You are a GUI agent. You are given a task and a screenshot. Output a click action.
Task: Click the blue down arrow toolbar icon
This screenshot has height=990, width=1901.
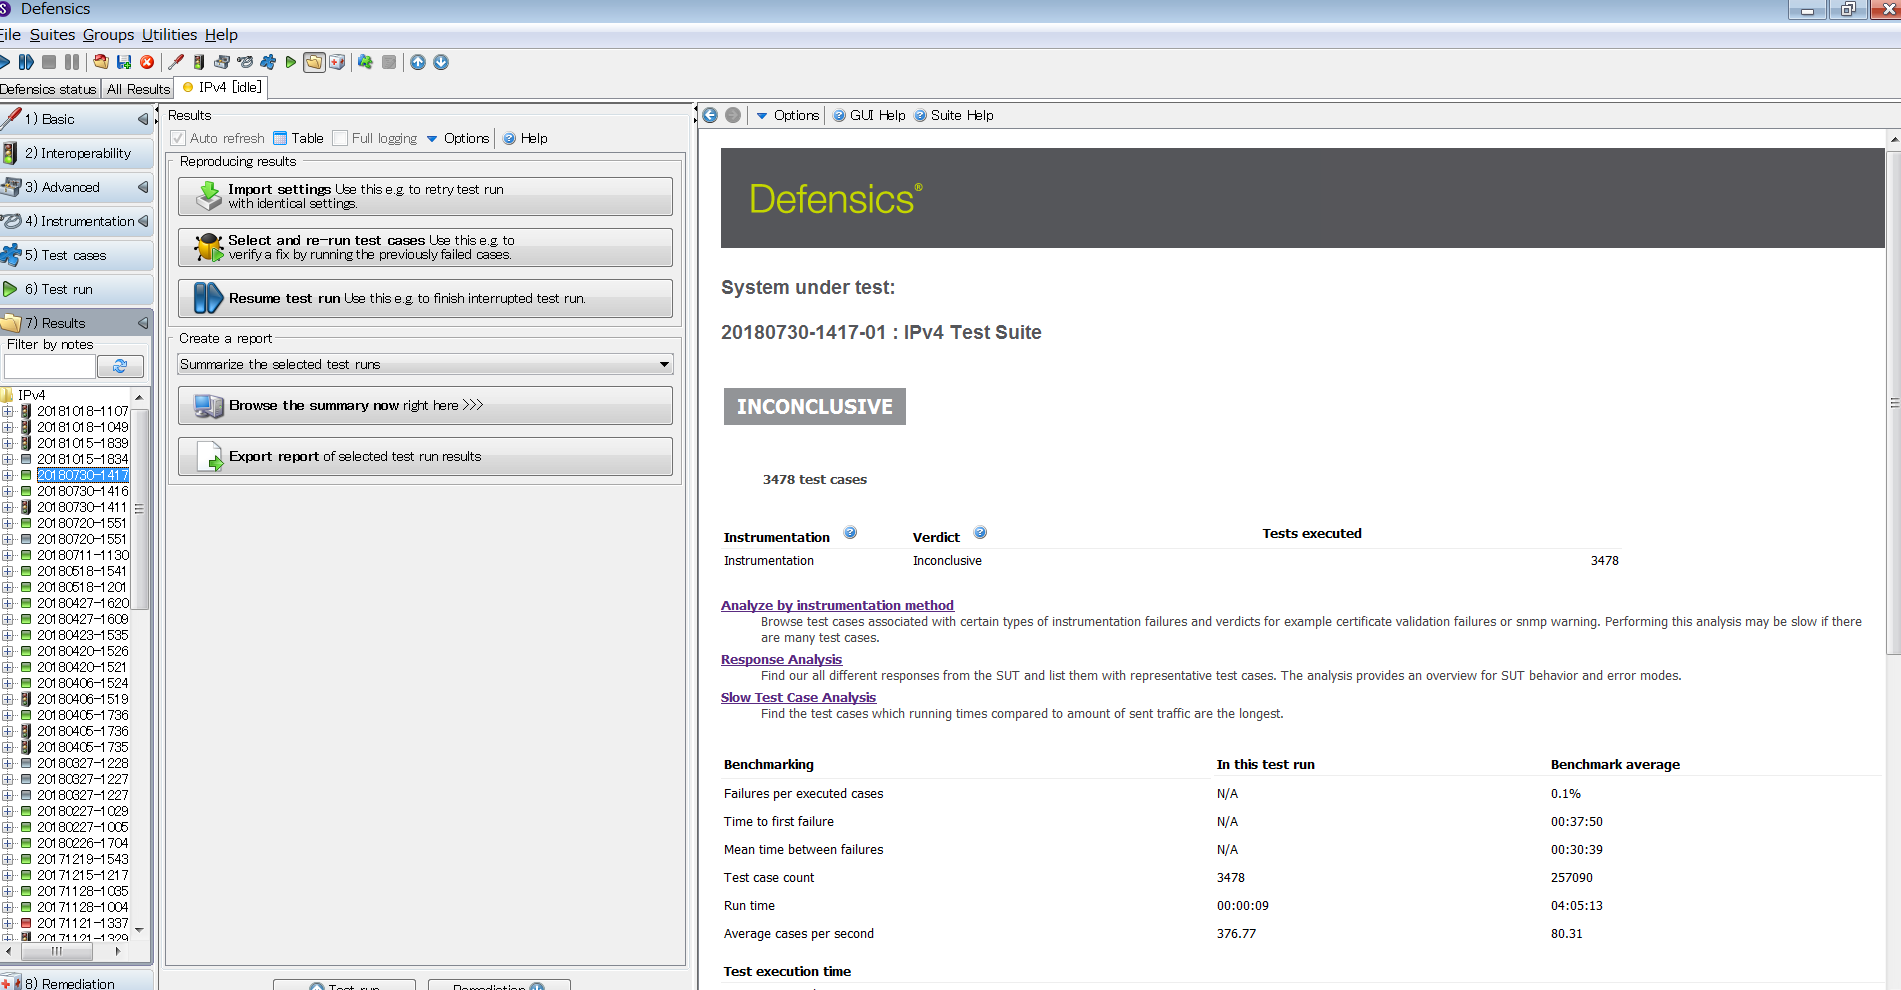pos(441,62)
